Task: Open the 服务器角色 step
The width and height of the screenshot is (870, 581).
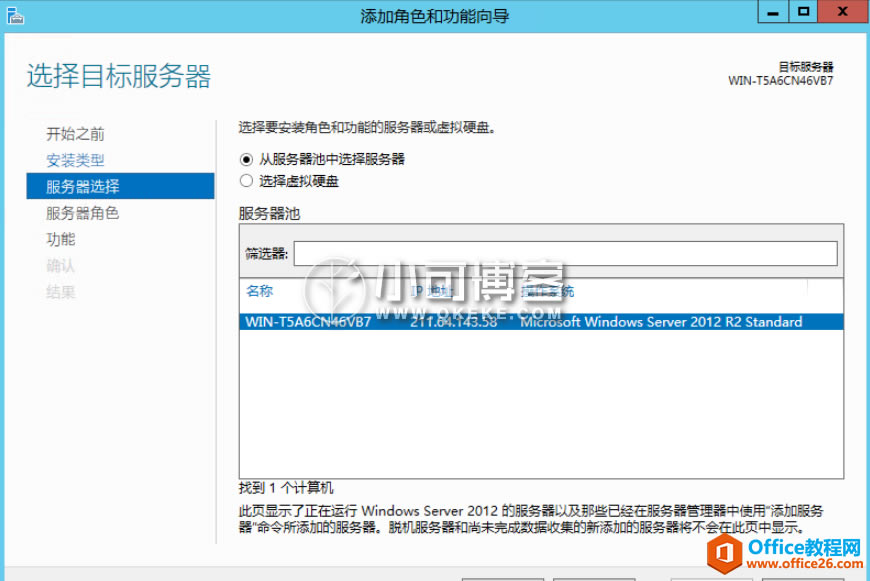Action: point(82,213)
